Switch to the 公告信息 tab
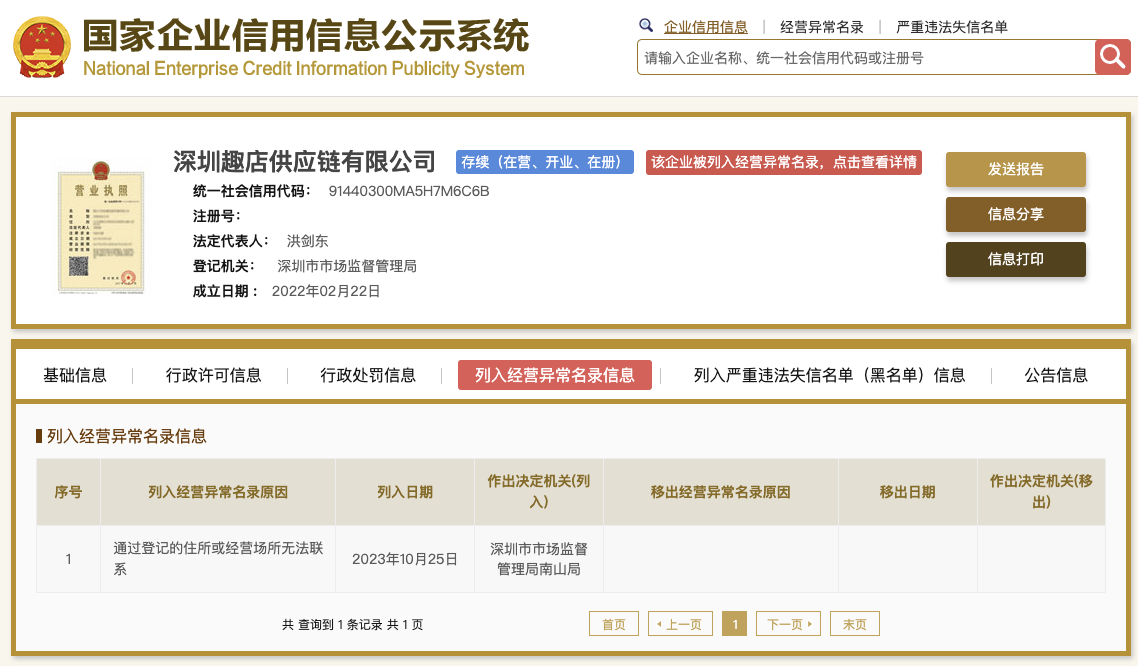1138x666 pixels. (1056, 375)
